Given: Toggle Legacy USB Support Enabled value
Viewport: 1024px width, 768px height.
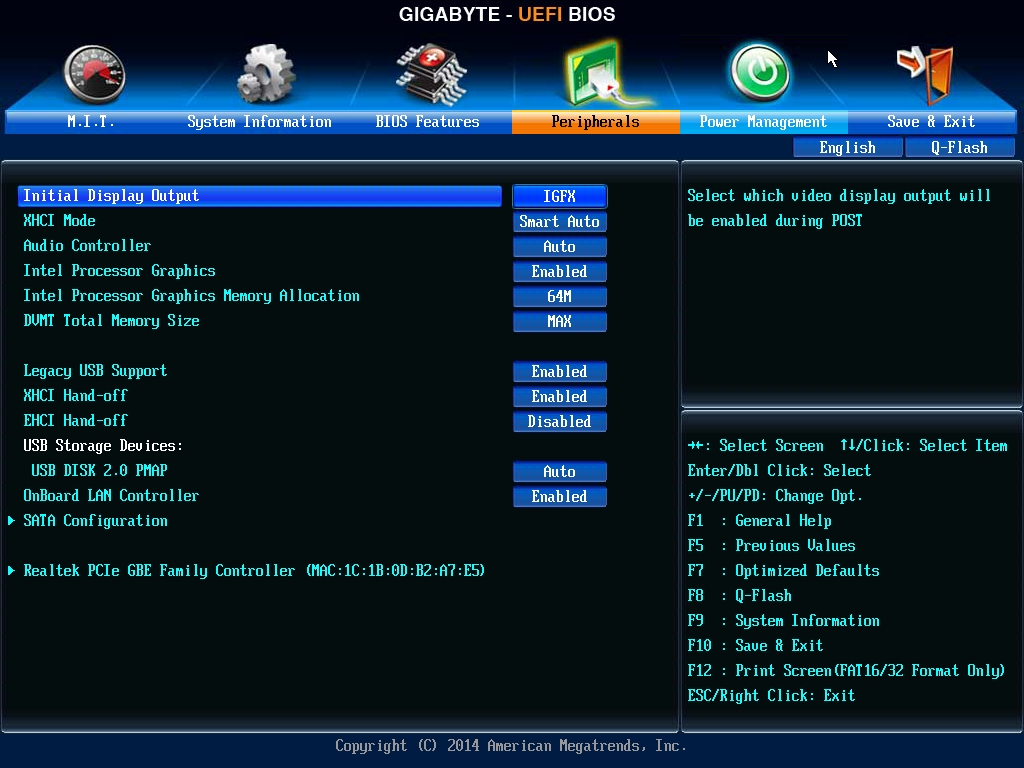Looking at the screenshot, I should pos(560,371).
